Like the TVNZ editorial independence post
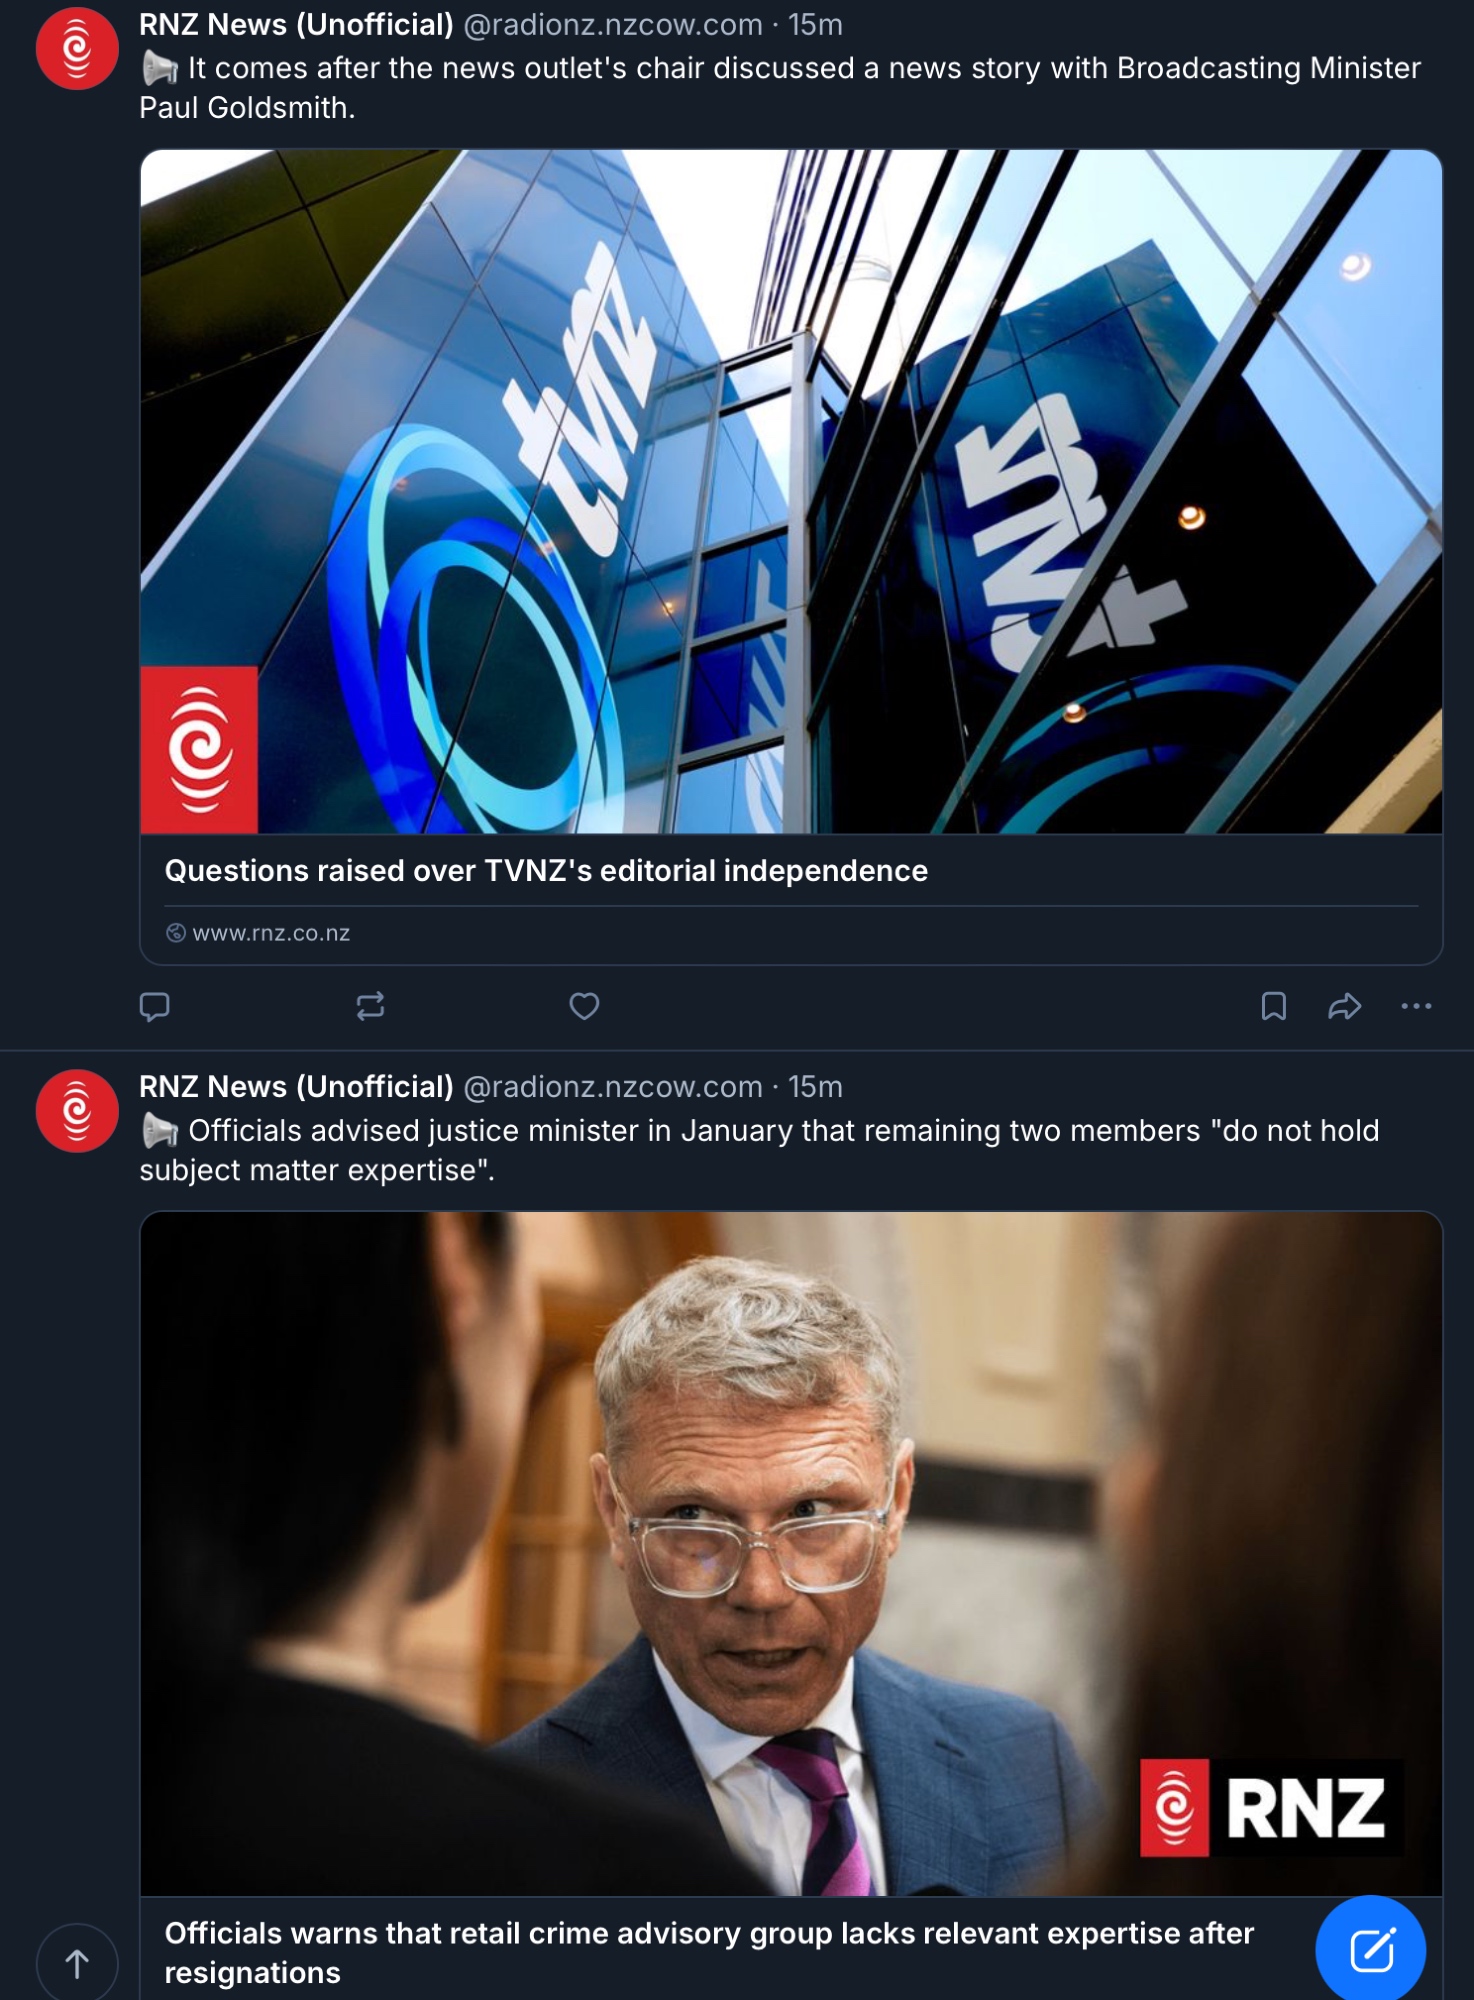The height and width of the screenshot is (2000, 1474). [x=584, y=1006]
